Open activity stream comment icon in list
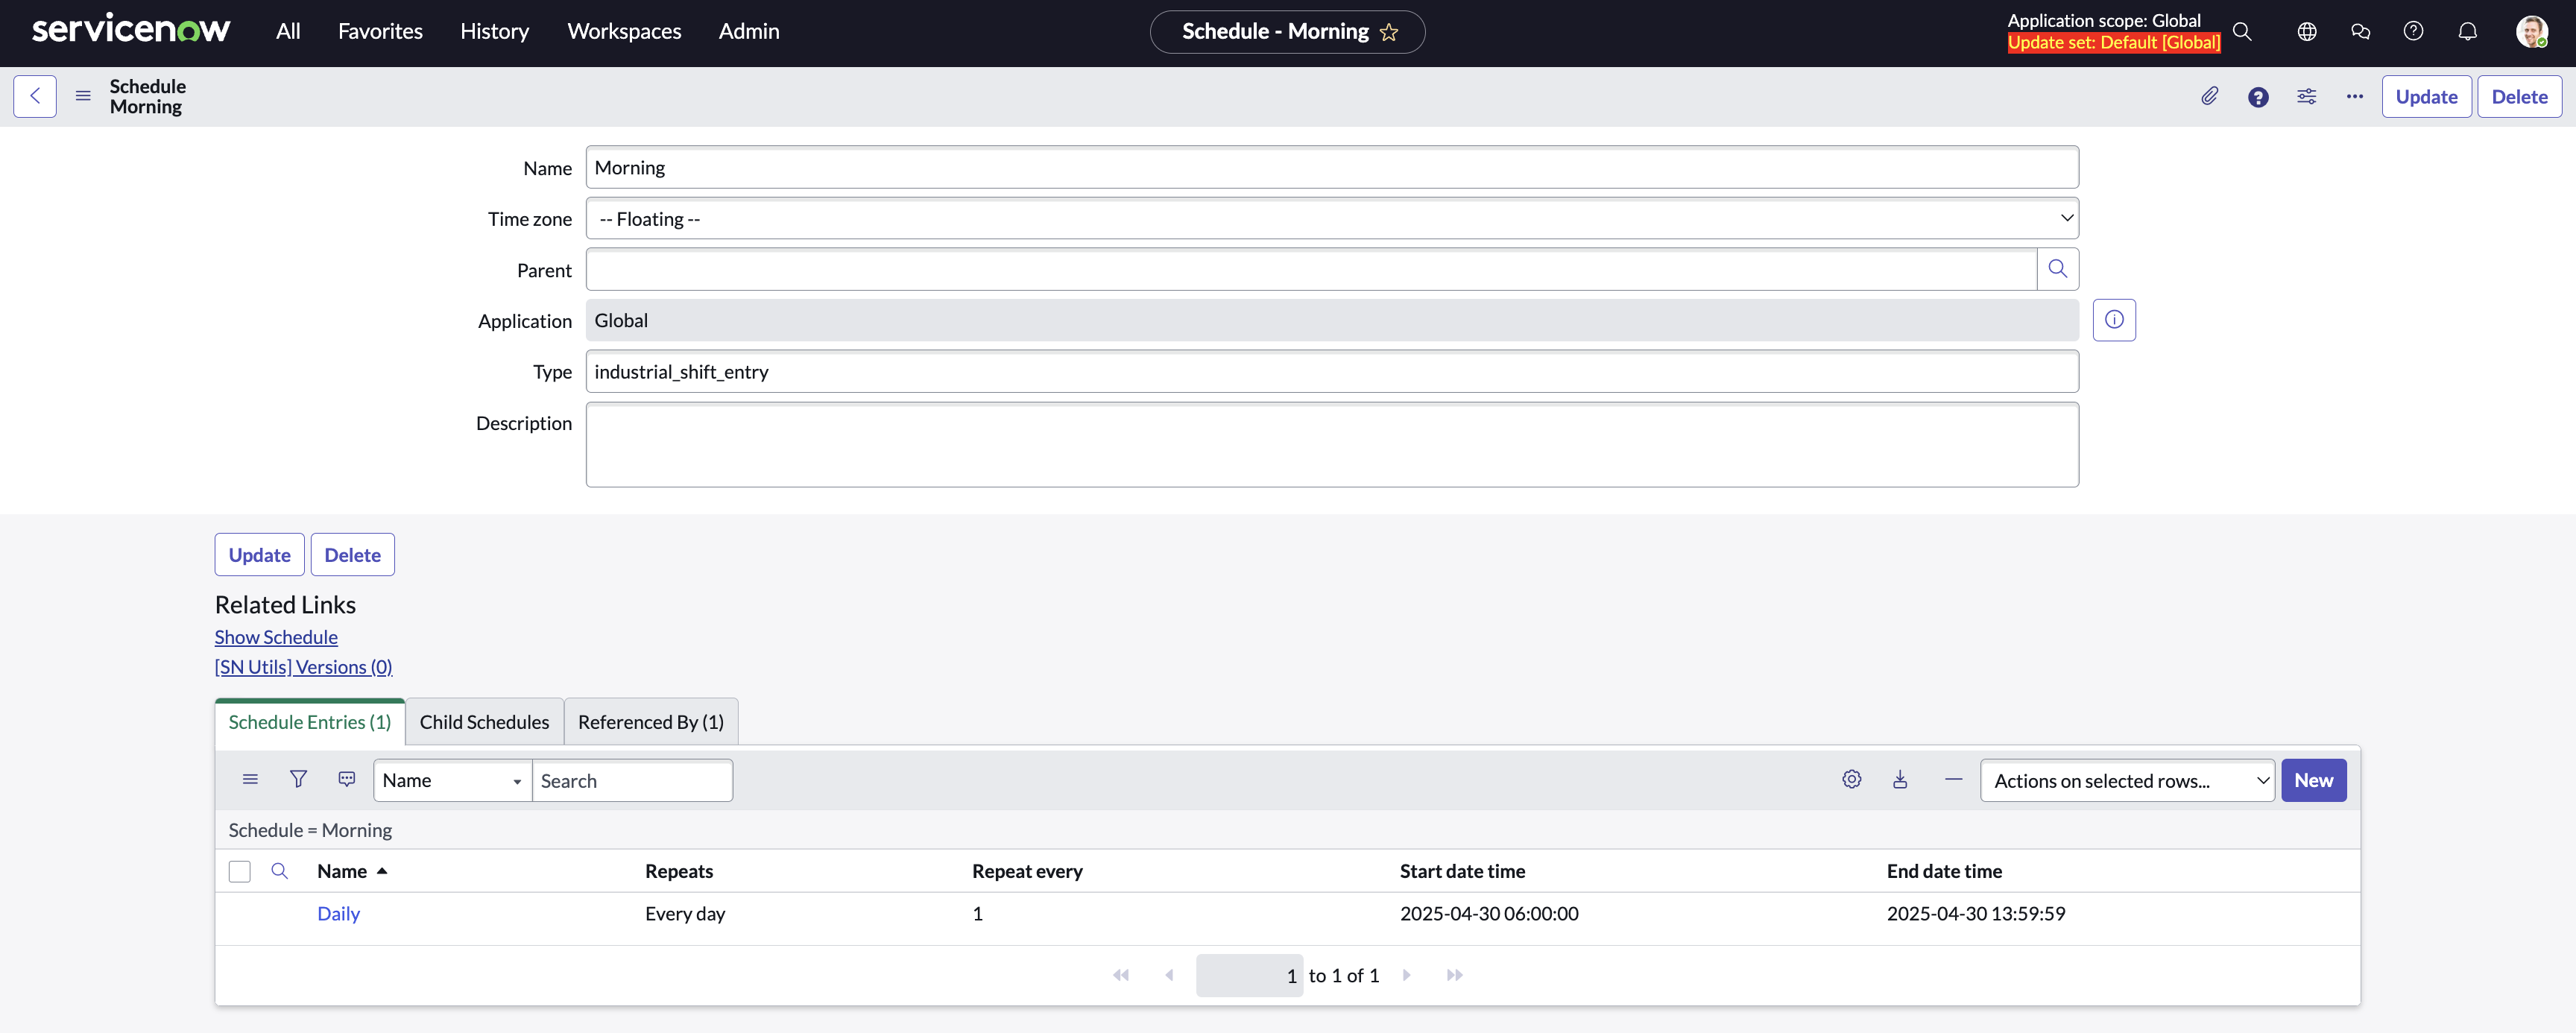 click(x=346, y=779)
